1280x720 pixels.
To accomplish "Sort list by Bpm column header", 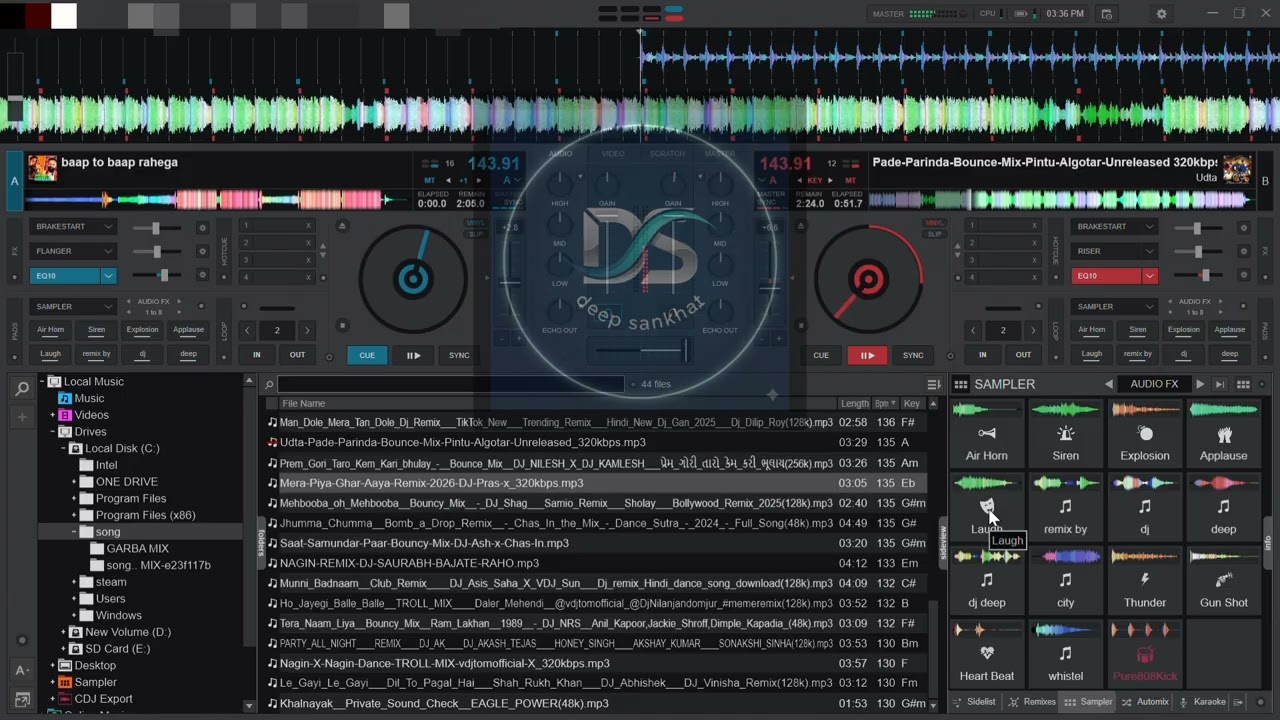I will 886,404.
